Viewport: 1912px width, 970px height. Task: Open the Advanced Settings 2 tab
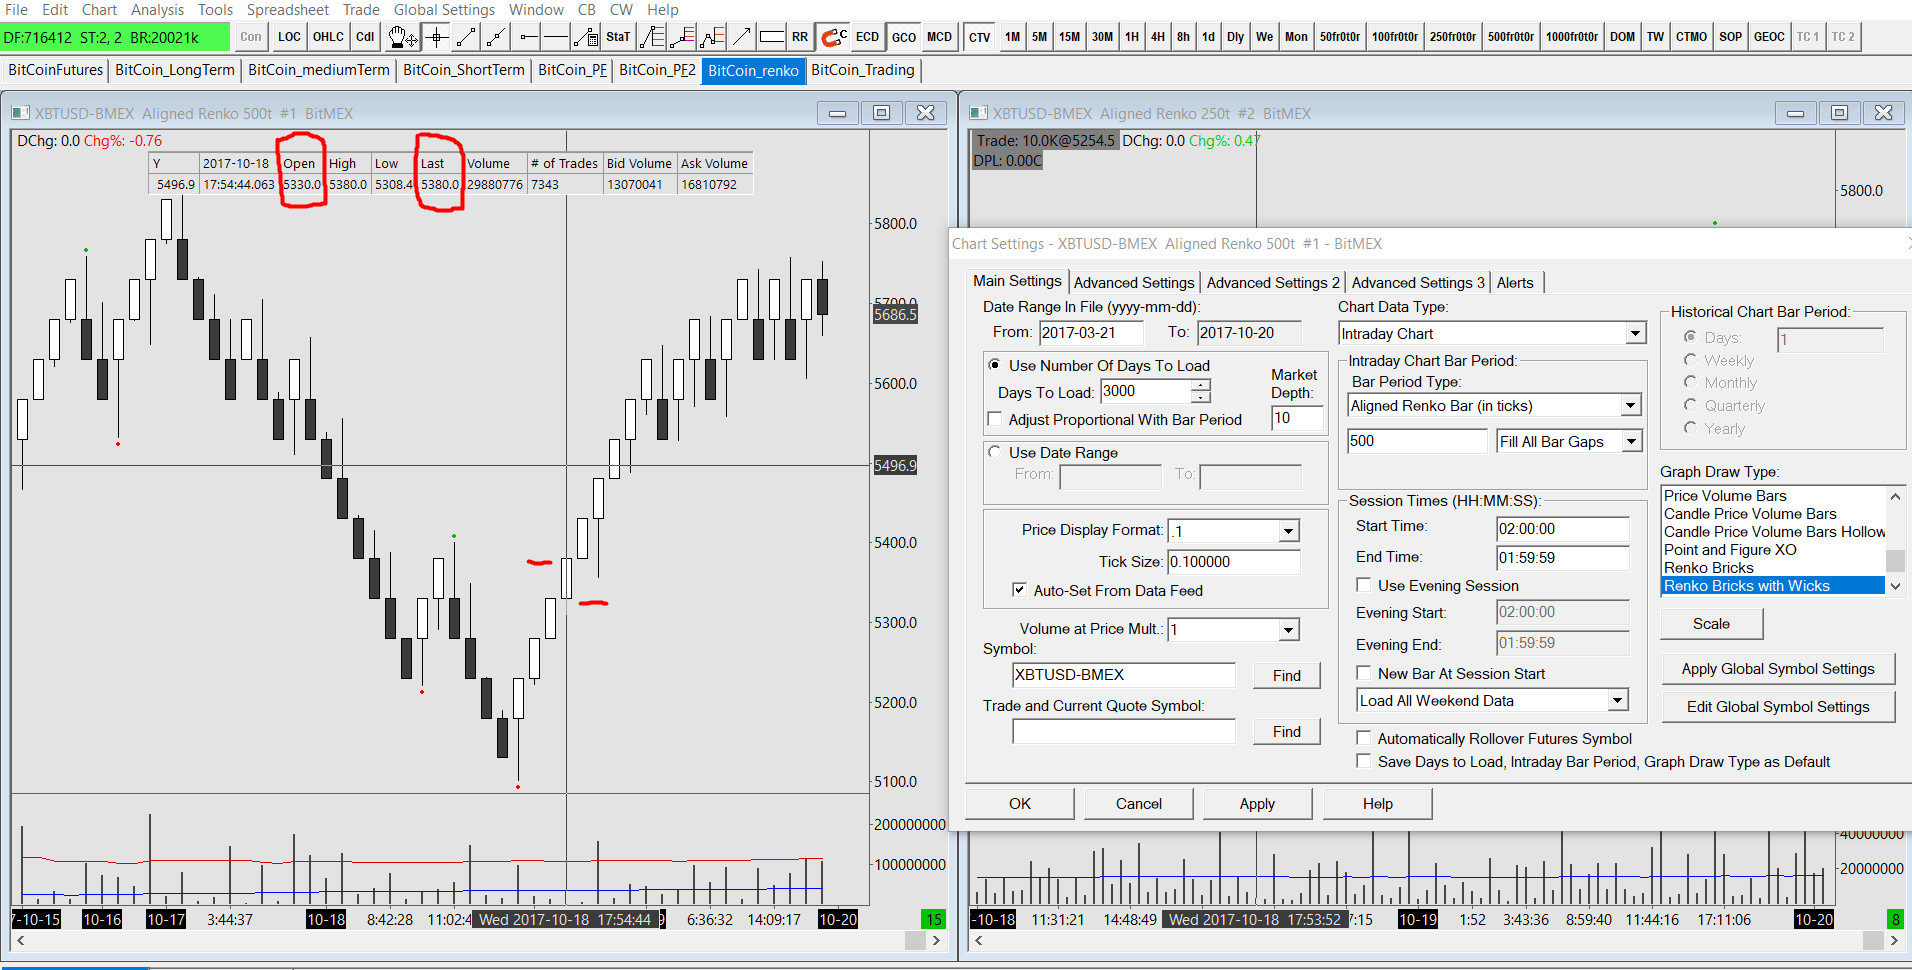pyautogui.click(x=1273, y=283)
